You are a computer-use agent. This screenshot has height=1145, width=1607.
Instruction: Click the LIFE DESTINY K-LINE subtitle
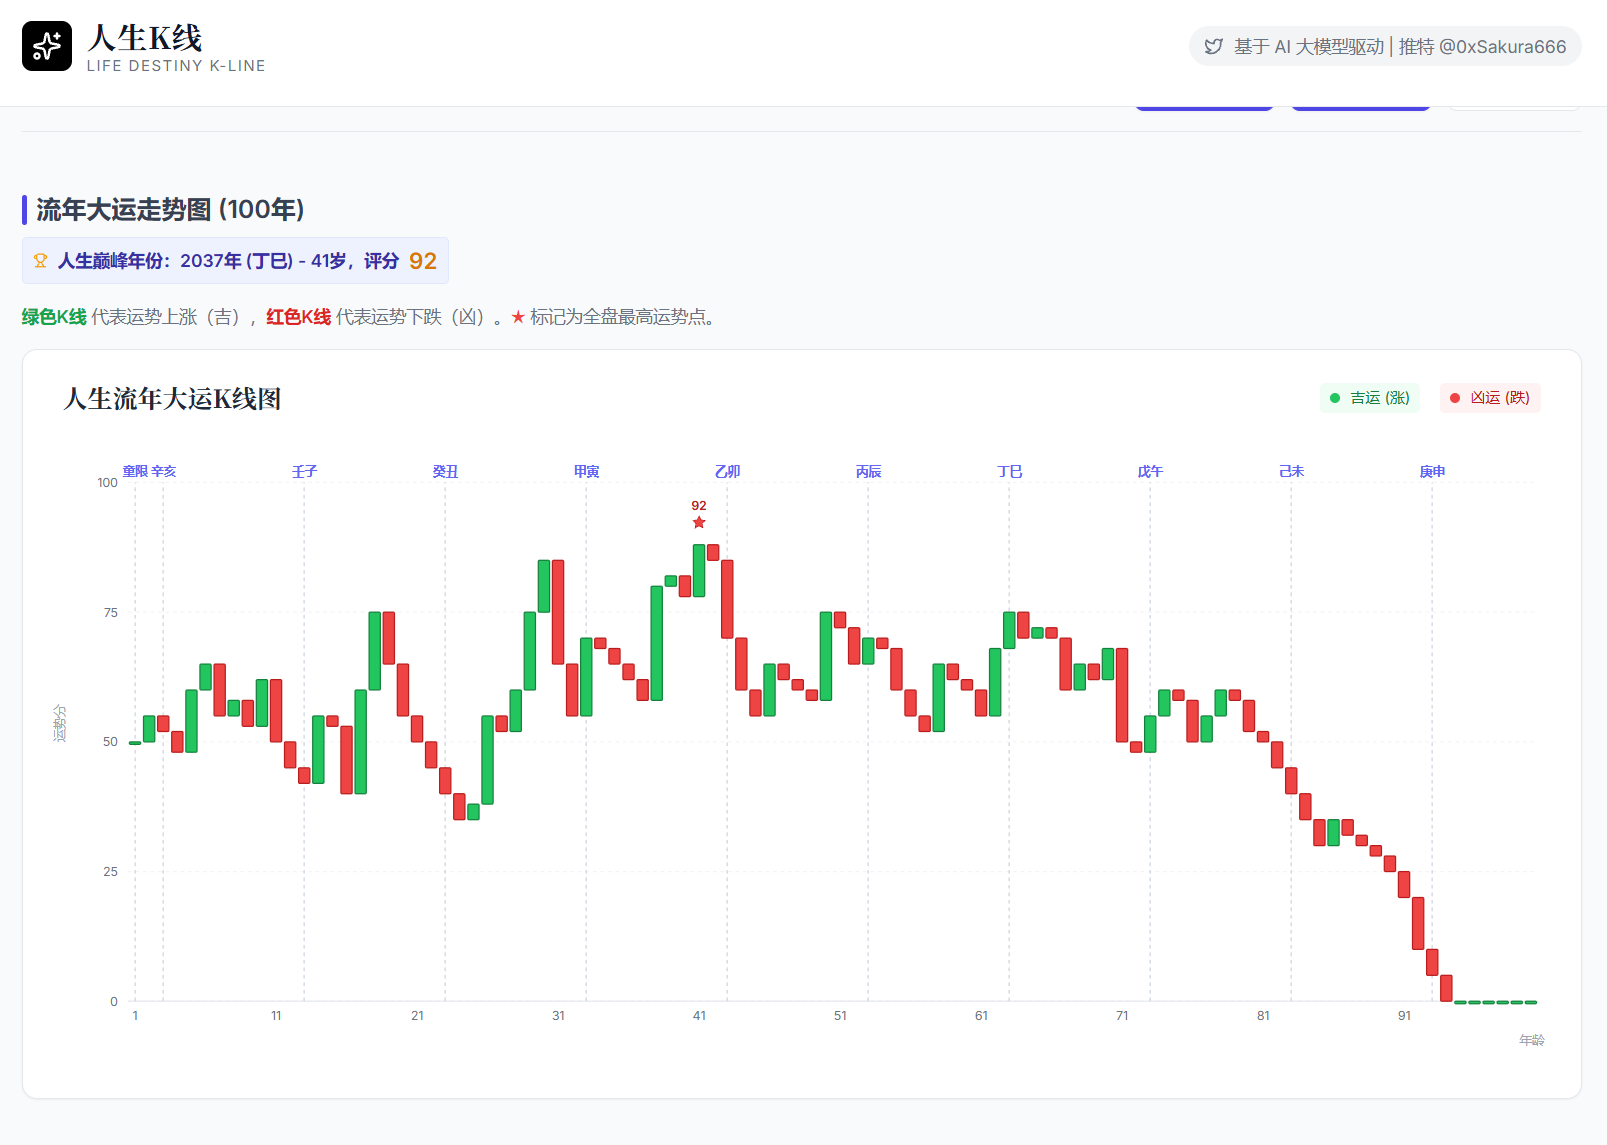[176, 66]
